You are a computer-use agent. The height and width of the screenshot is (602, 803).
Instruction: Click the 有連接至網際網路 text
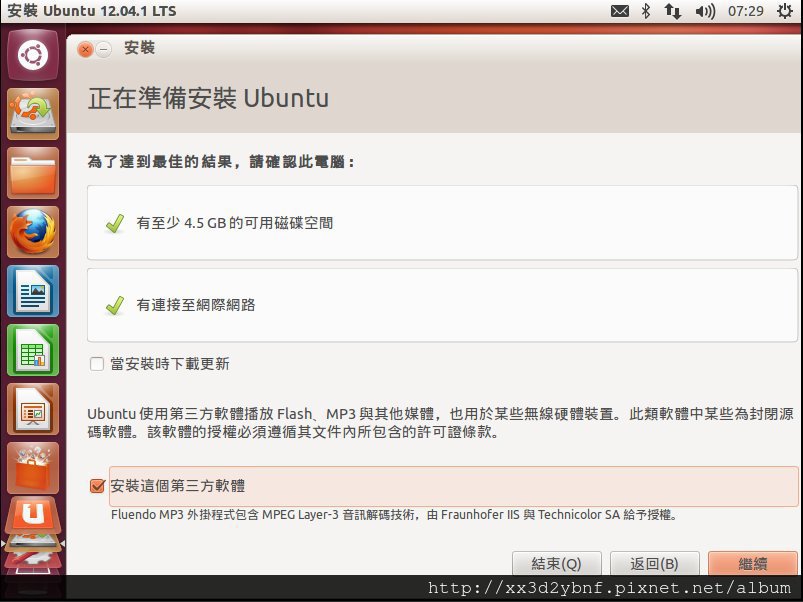(196, 305)
